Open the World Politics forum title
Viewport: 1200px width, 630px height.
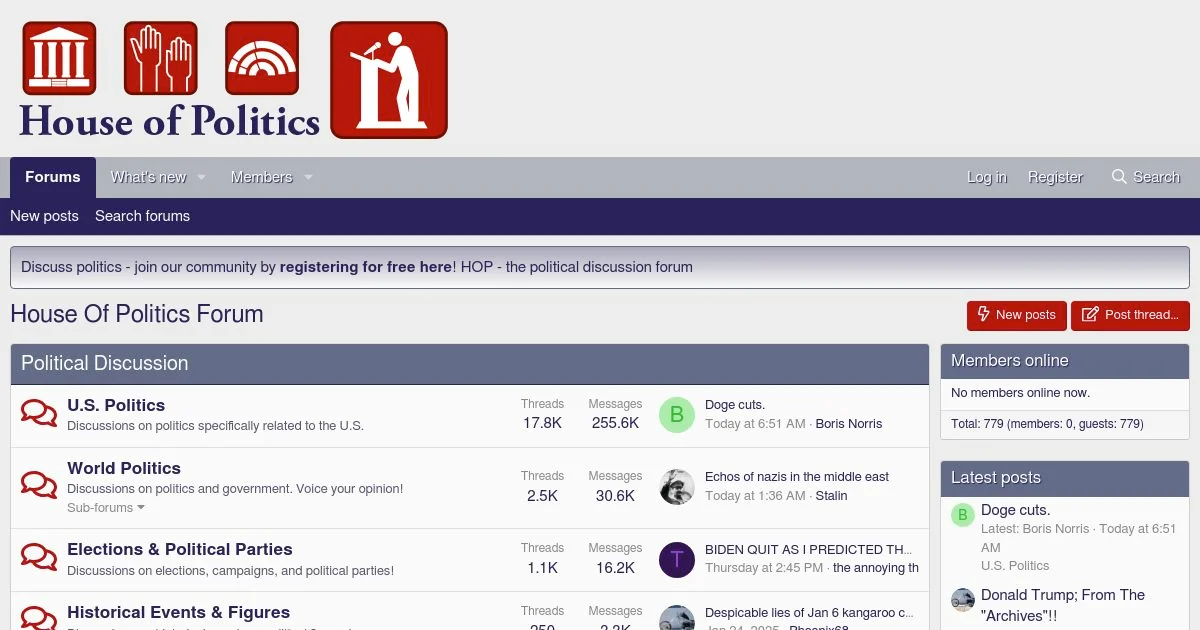coord(124,468)
